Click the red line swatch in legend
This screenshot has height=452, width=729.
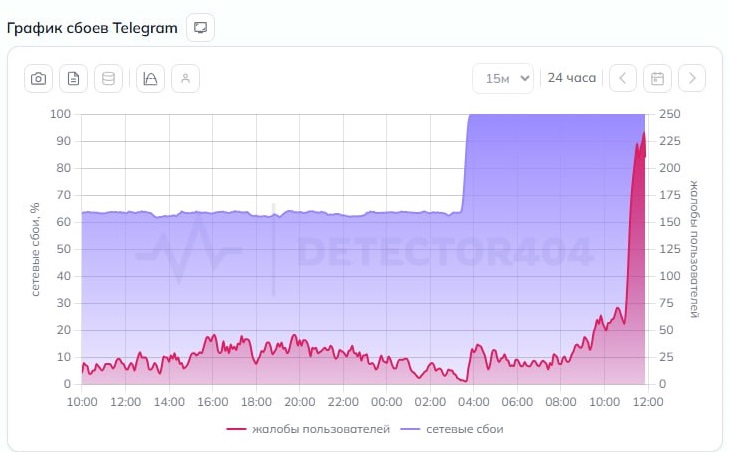tap(236, 428)
